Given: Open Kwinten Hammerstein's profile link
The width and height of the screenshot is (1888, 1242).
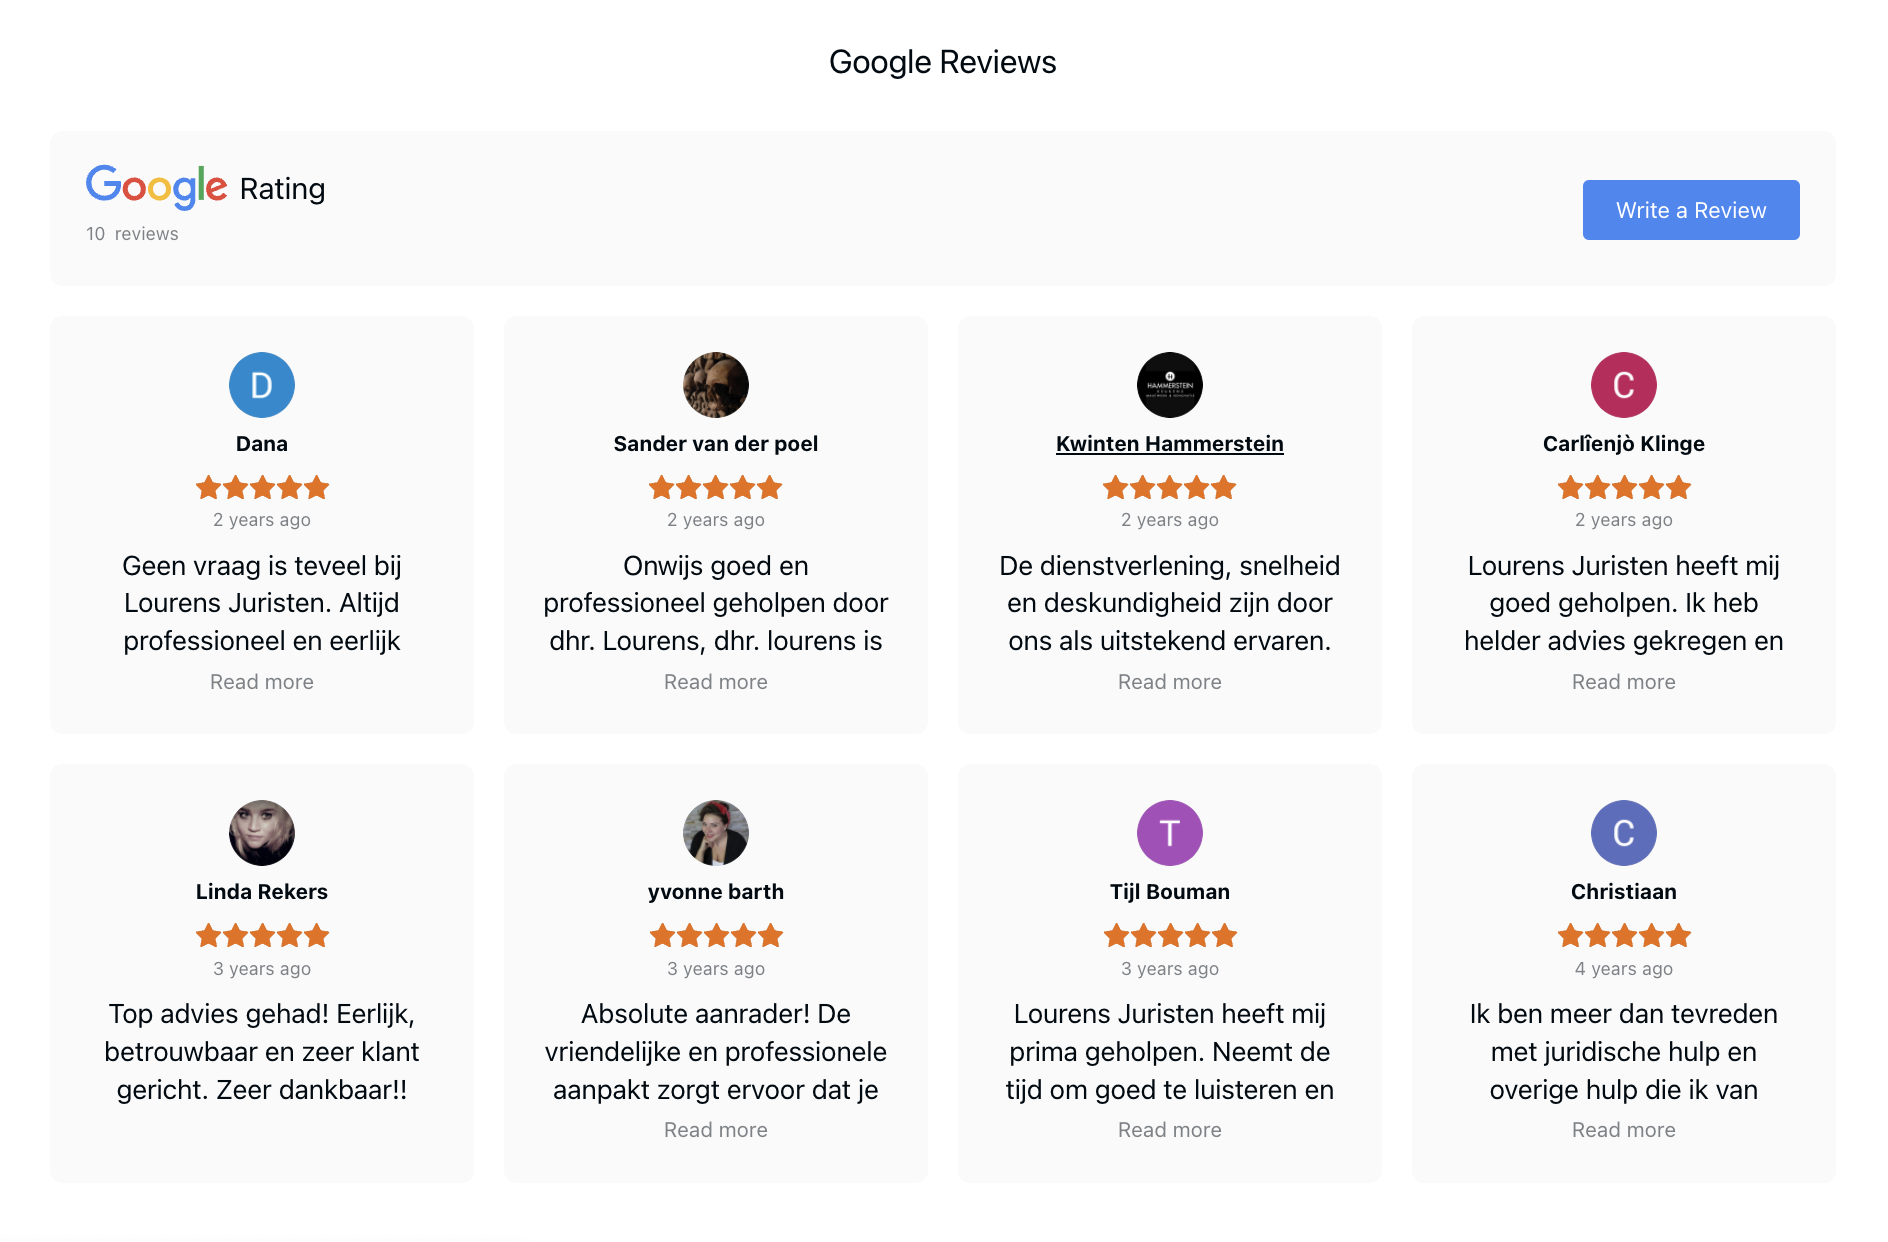Looking at the screenshot, I should pos(1170,444).
